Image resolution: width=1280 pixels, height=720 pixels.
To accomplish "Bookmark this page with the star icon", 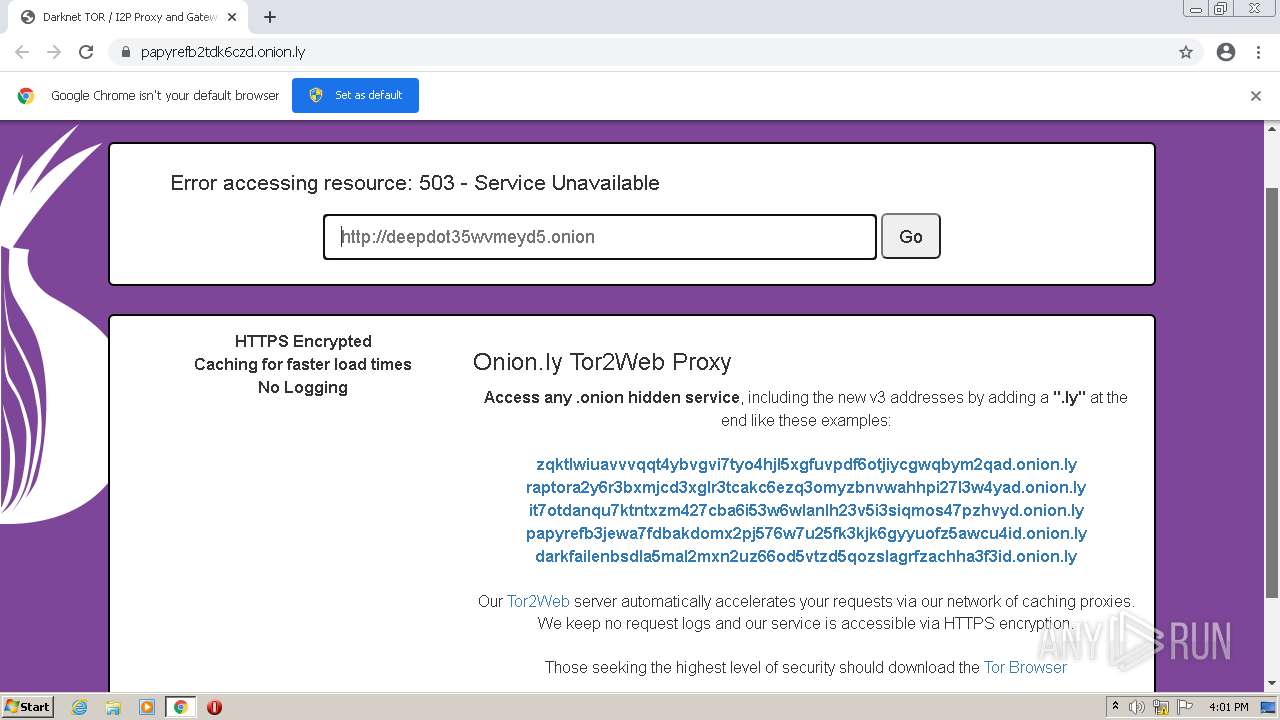I will click(x=1186, y=52).
